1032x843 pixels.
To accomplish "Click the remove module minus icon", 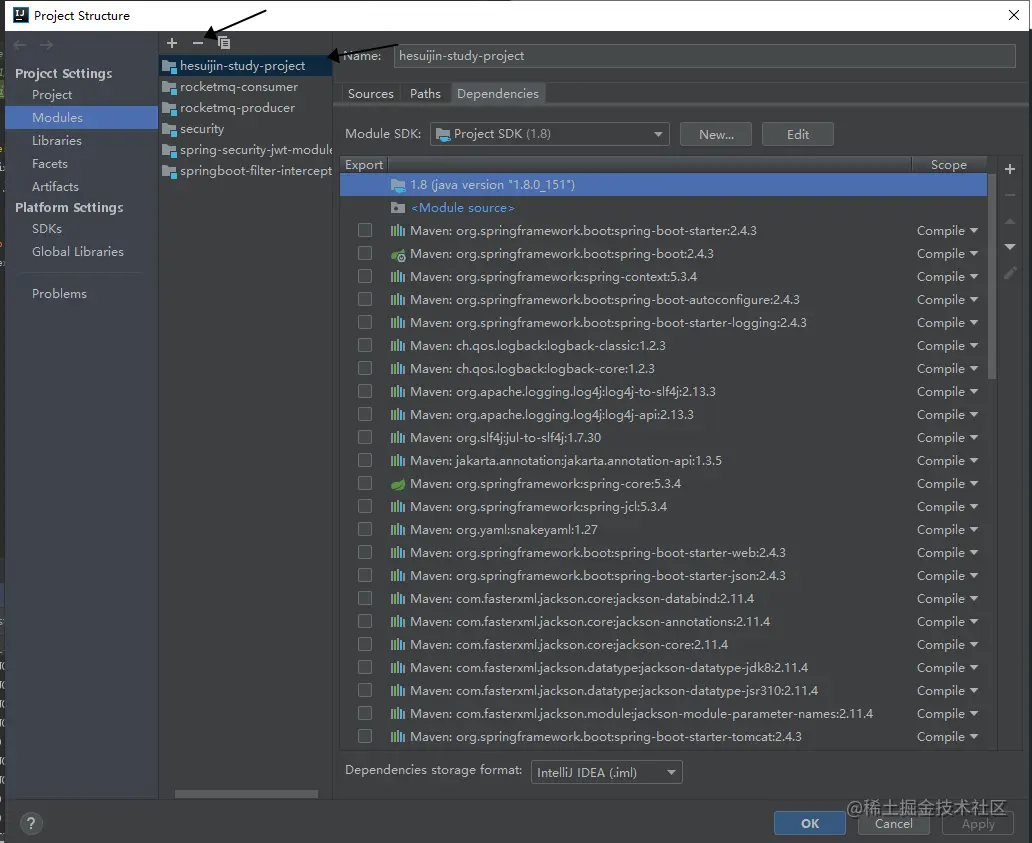I will click(198, 43).
